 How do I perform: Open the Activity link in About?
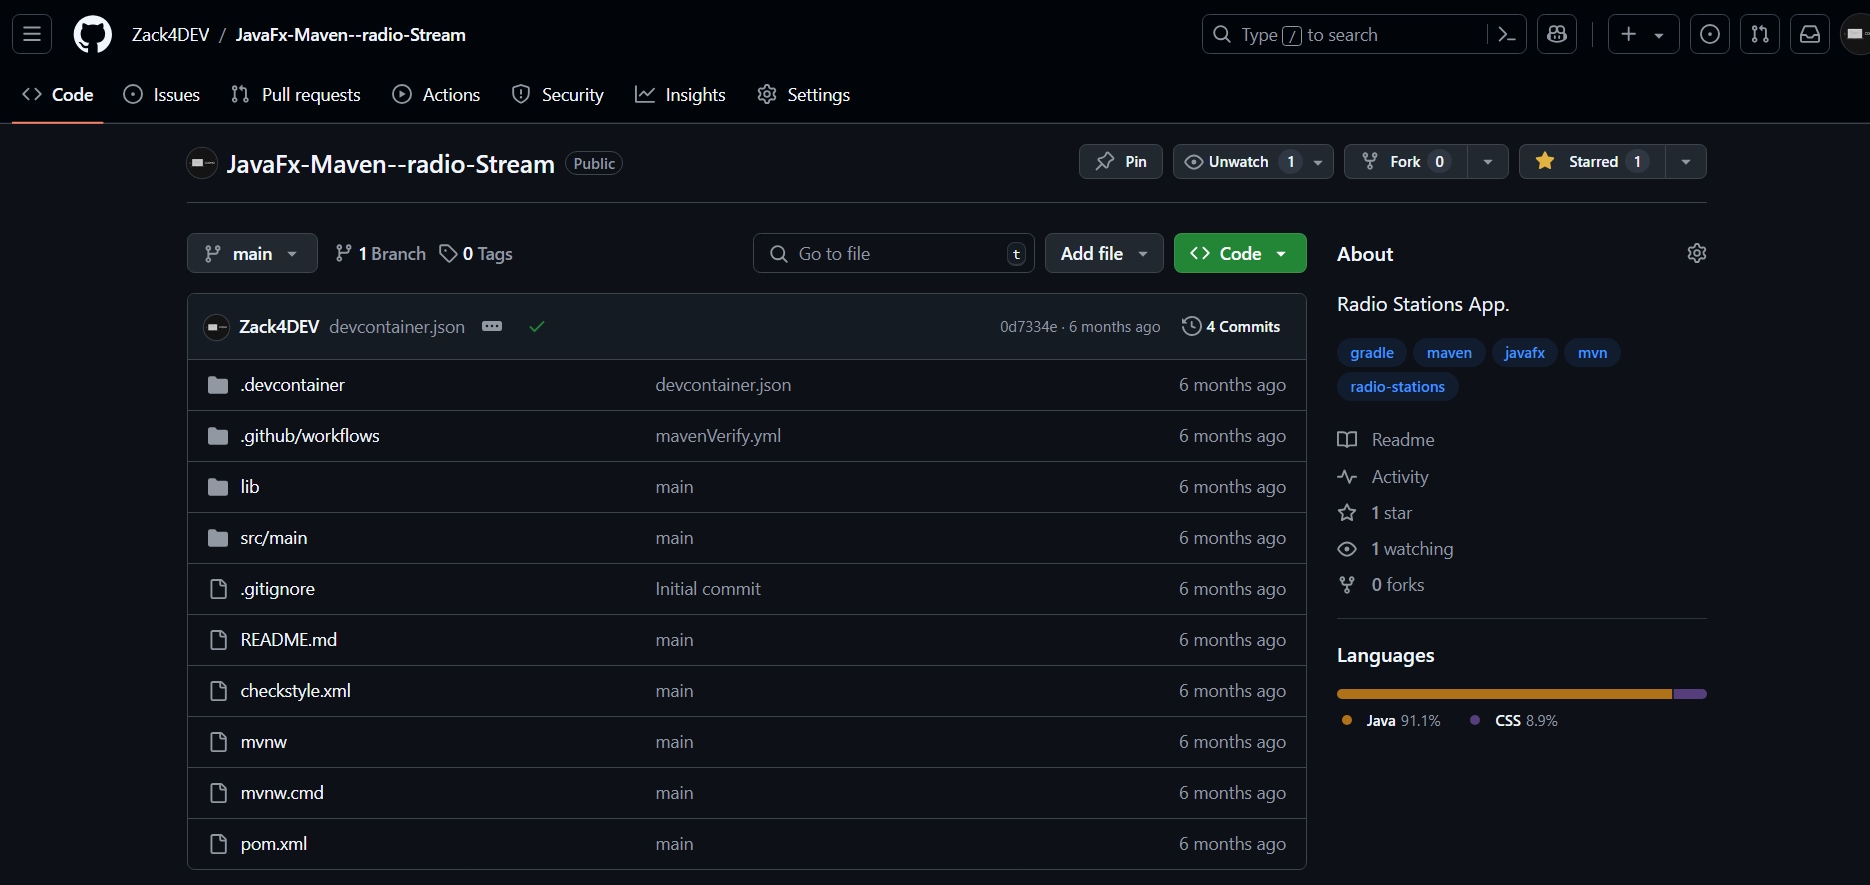pyautogui.click(x=1384, y=476)
